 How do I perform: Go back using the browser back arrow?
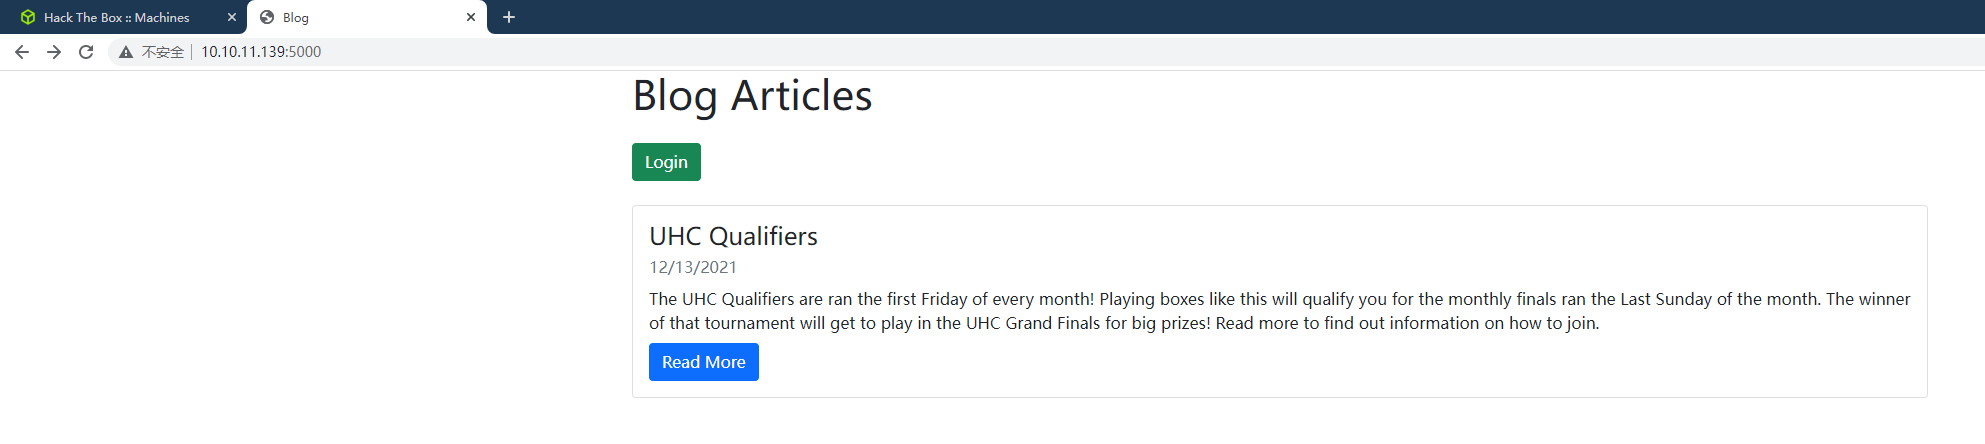[x=22, y=52]
